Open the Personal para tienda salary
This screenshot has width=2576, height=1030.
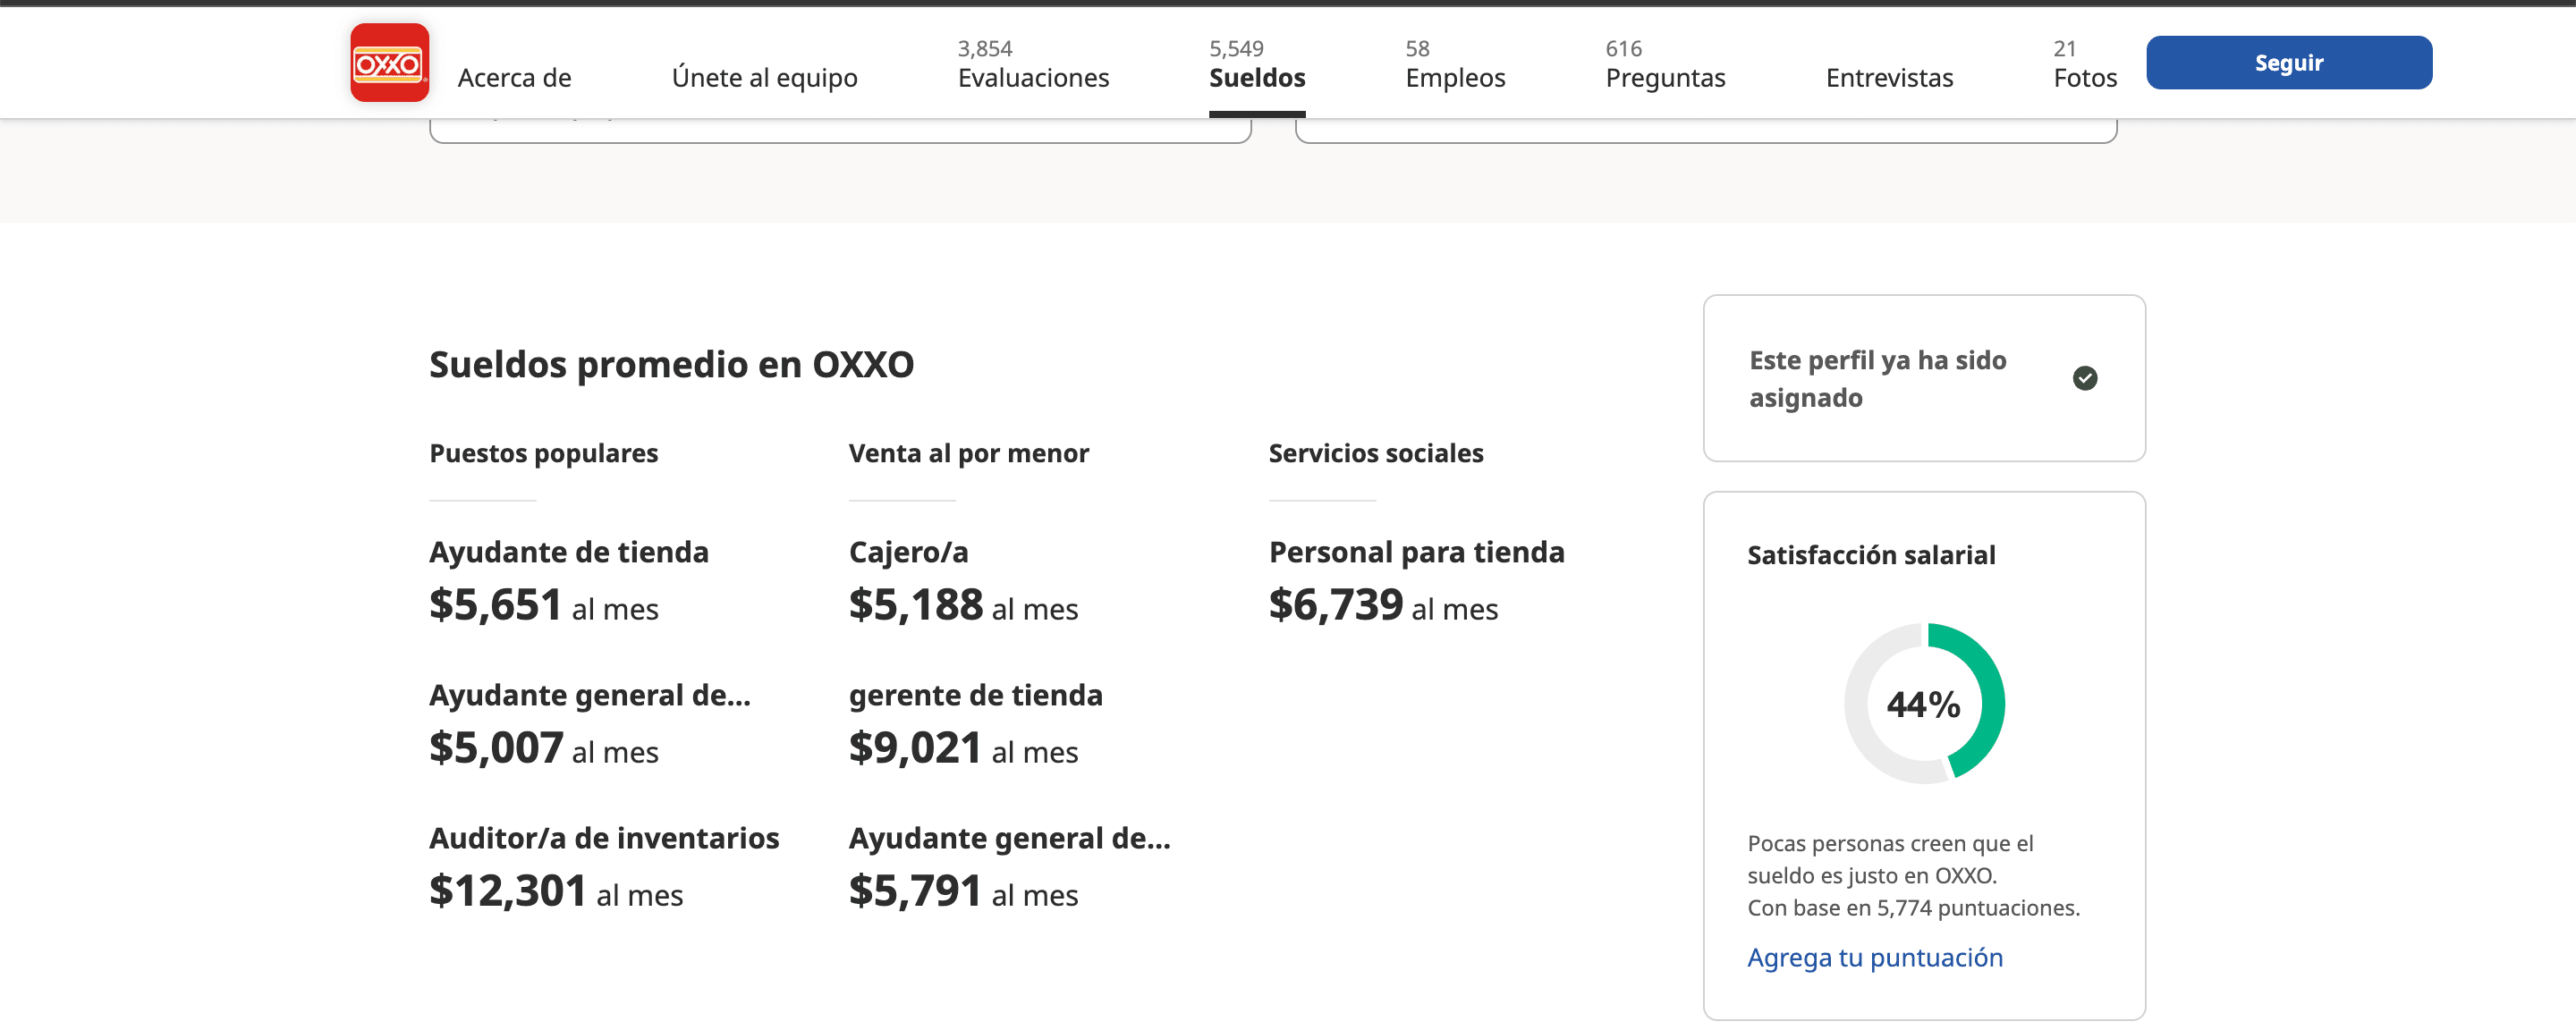click(x=1417, y=552)
